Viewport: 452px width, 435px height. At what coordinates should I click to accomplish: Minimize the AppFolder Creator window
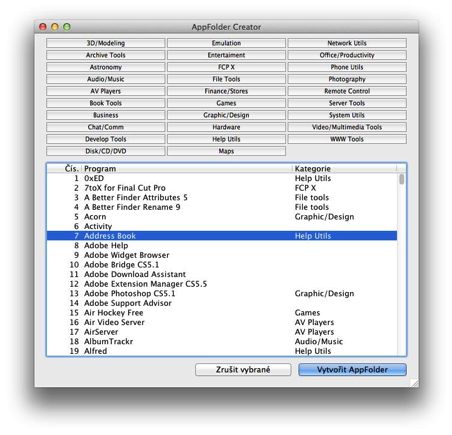[55, 27]
